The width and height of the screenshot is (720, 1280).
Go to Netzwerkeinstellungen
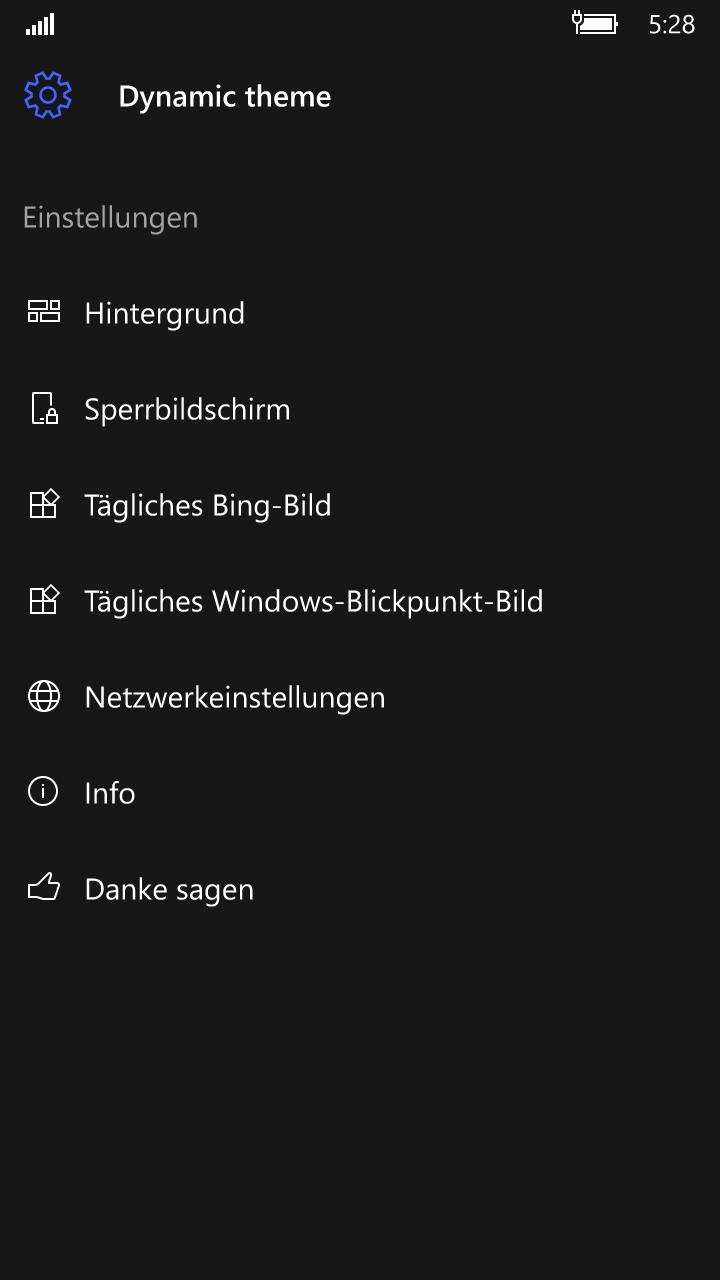235,698
